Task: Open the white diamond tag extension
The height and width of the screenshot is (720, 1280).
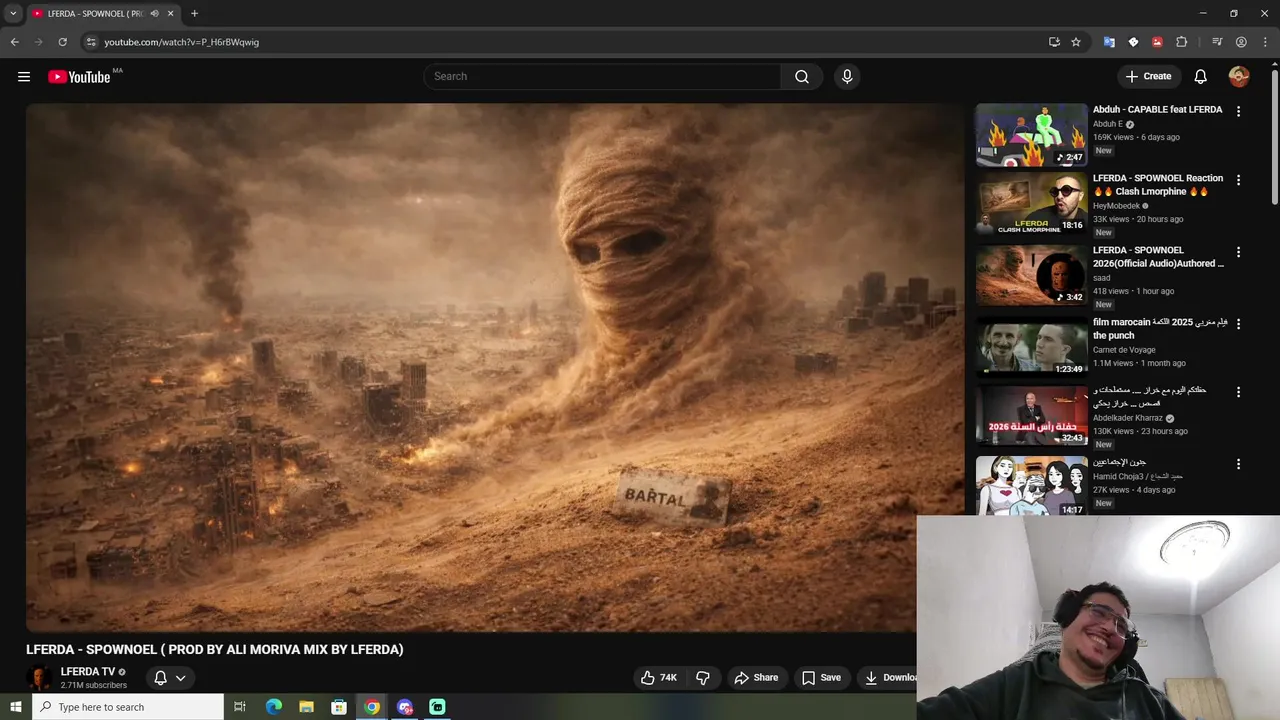Action: tap(1133, 42)
